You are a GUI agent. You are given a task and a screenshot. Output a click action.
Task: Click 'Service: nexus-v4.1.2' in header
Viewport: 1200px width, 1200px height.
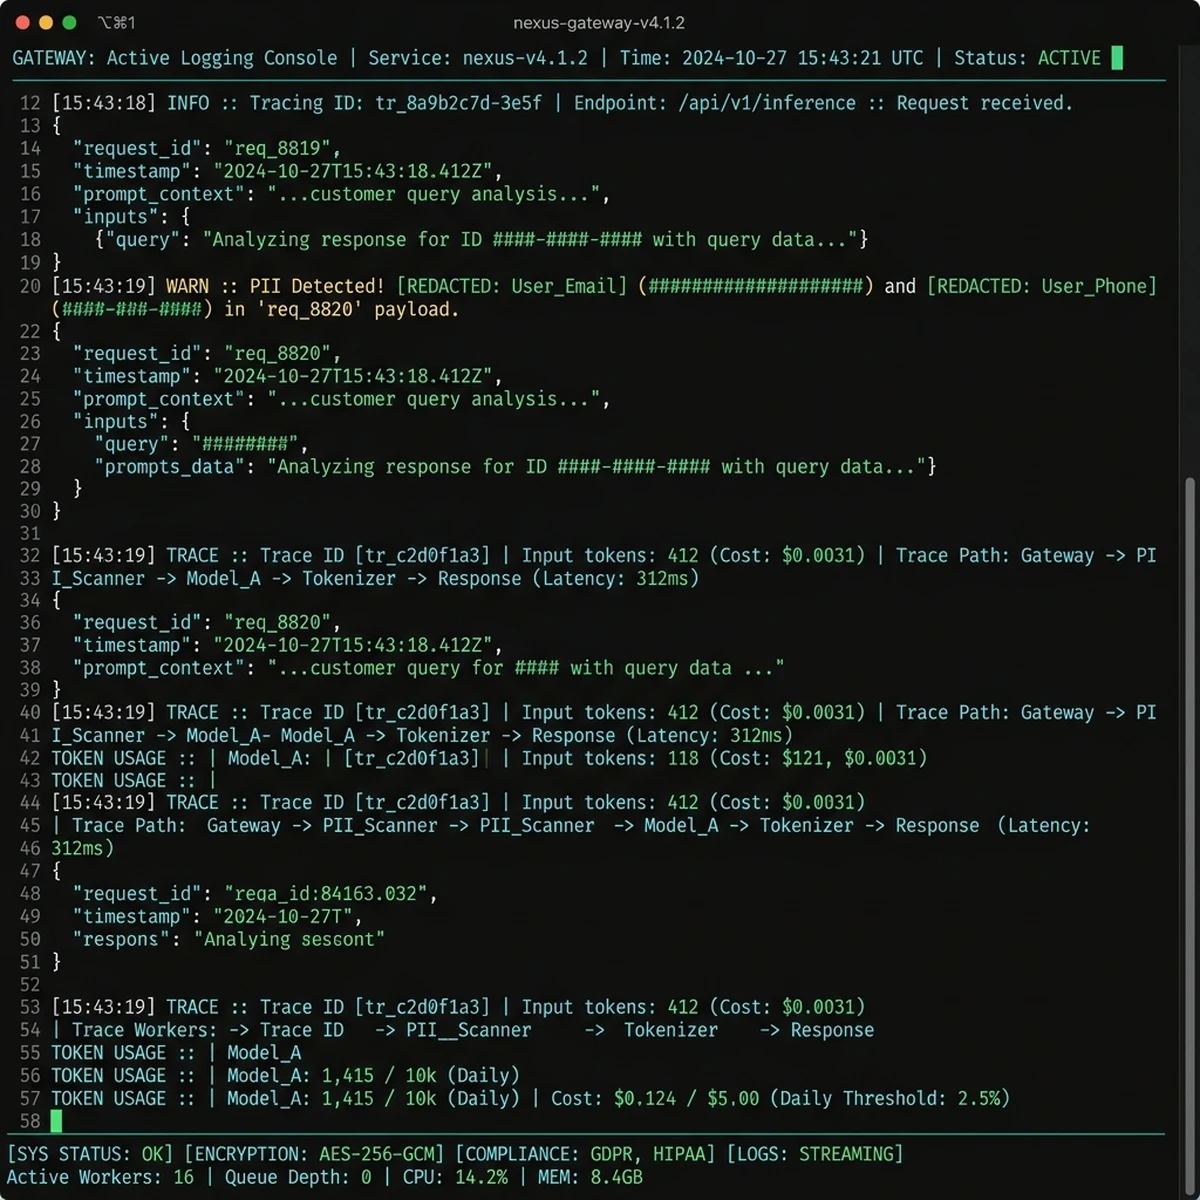[x=478, y=58]
